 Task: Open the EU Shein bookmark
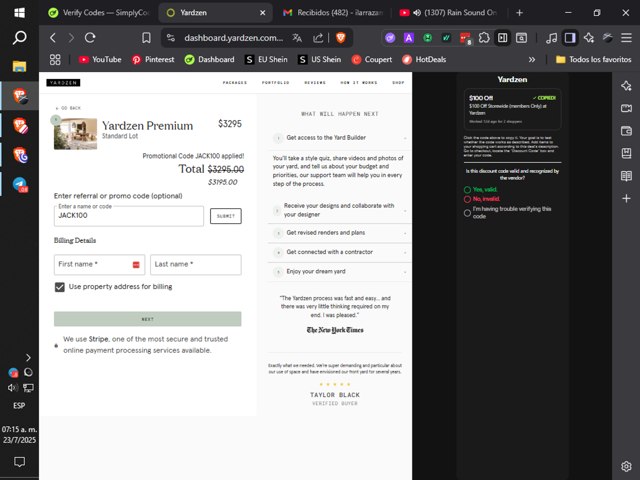click(266, 60)
